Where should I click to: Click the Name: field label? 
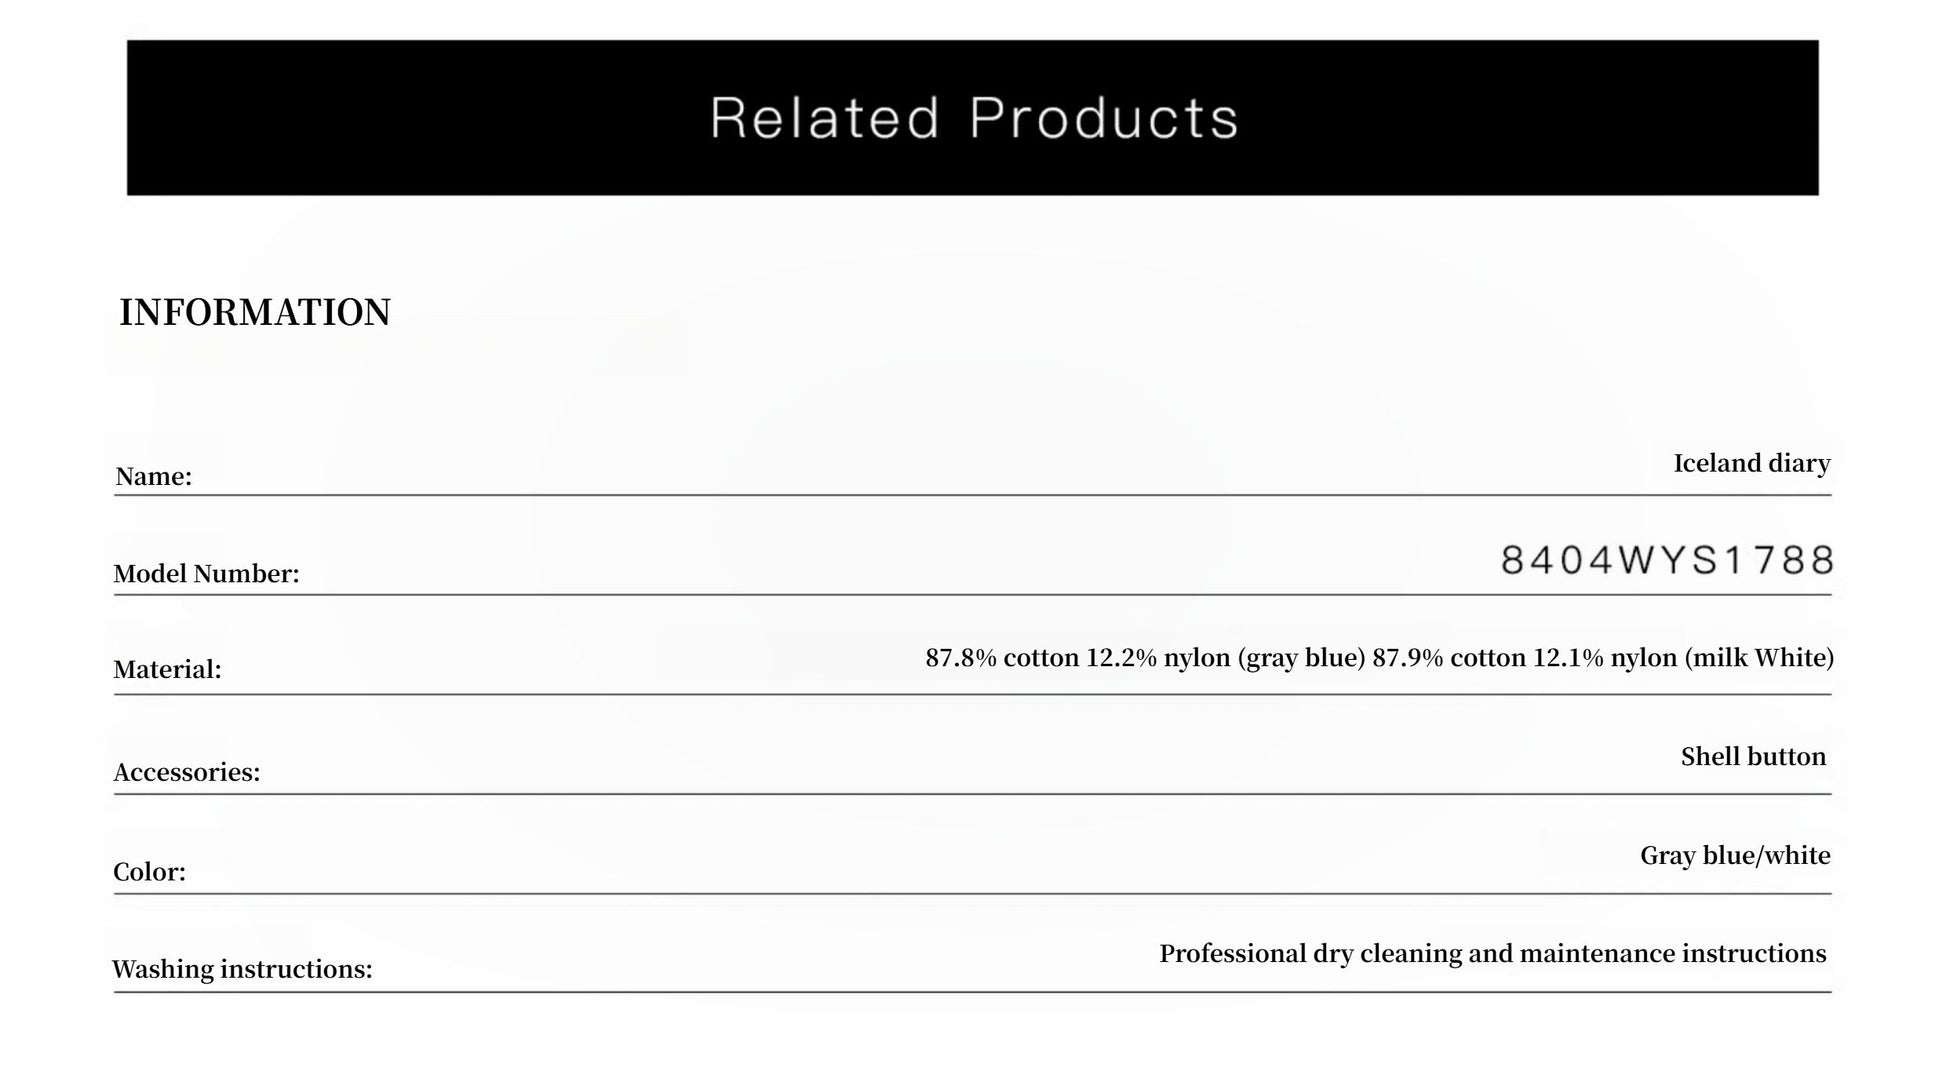coord(154,477)
